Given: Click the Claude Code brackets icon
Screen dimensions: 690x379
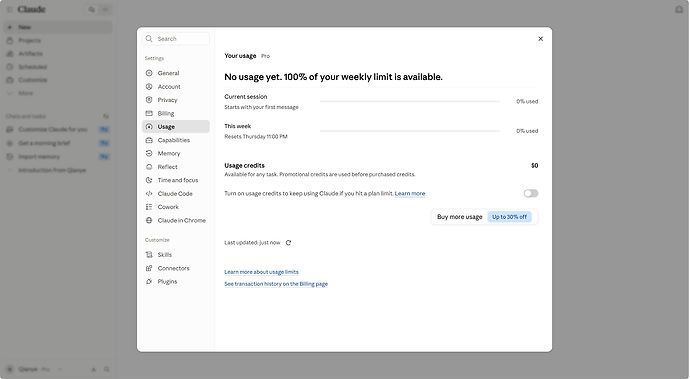Looking at the screenshot, I should tap(149, 193).
